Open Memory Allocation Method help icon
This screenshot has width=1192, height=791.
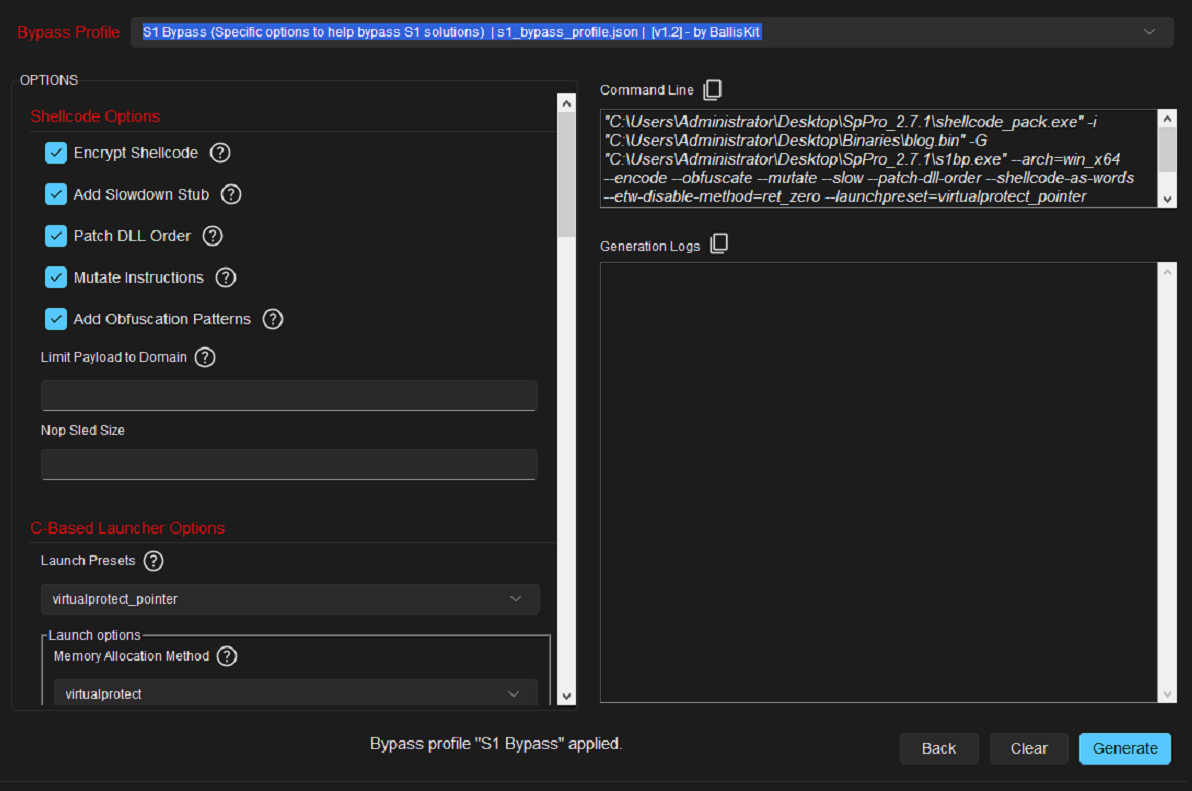[227, 656]
